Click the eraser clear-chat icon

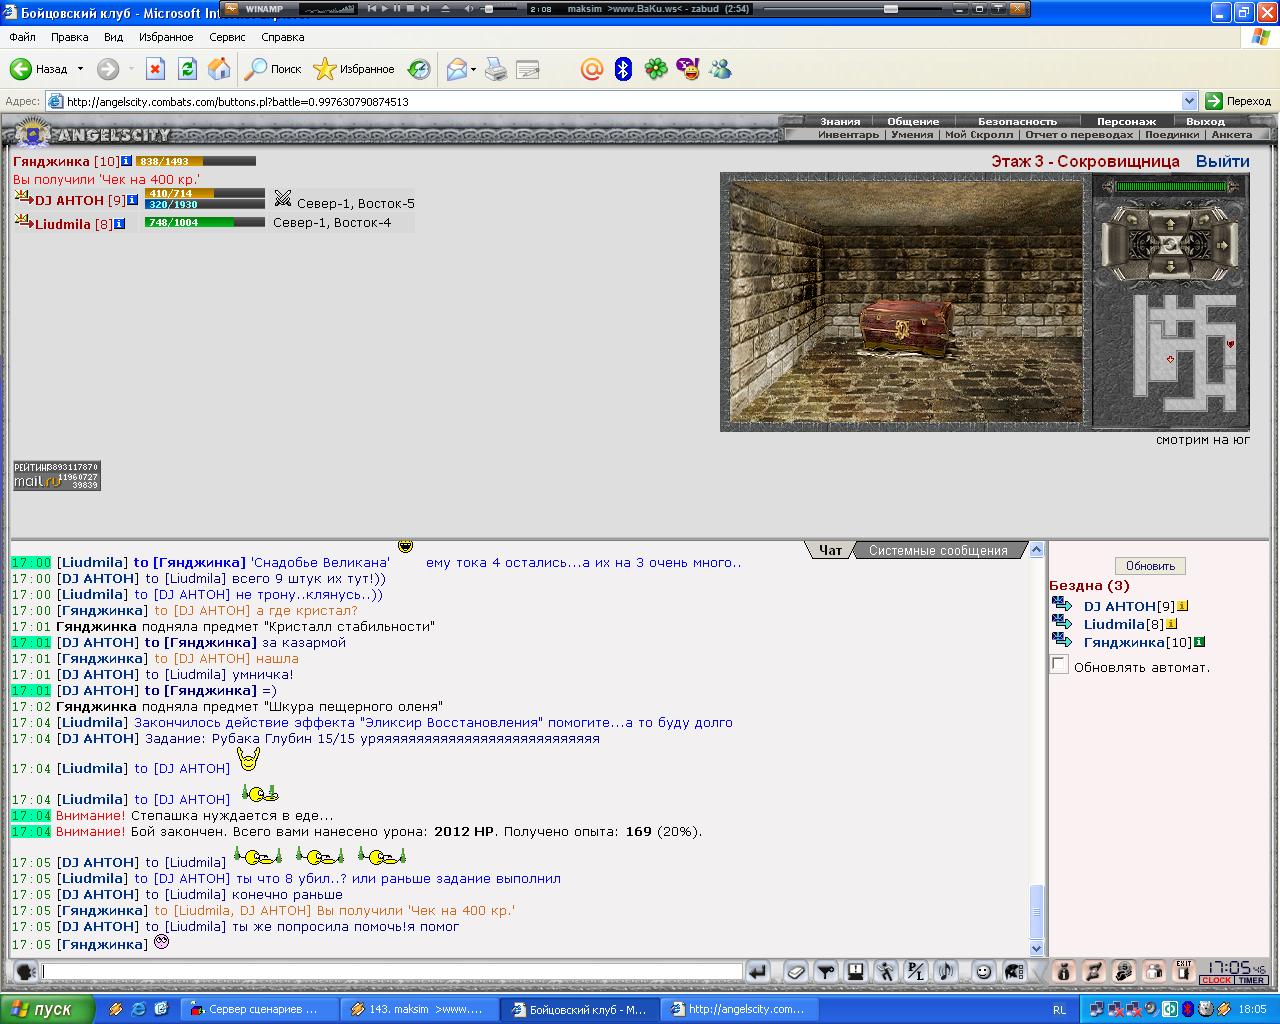point(795,971)
